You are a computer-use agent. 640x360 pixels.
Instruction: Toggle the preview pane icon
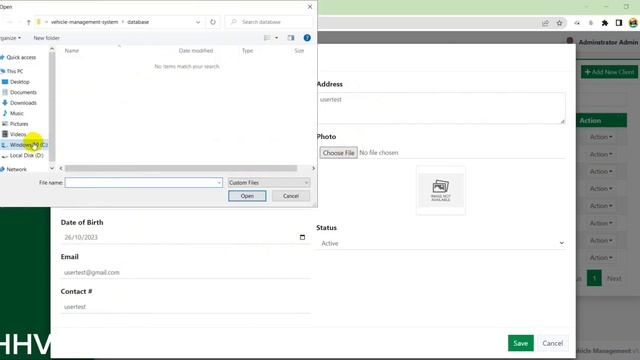[x=291, y=38]
